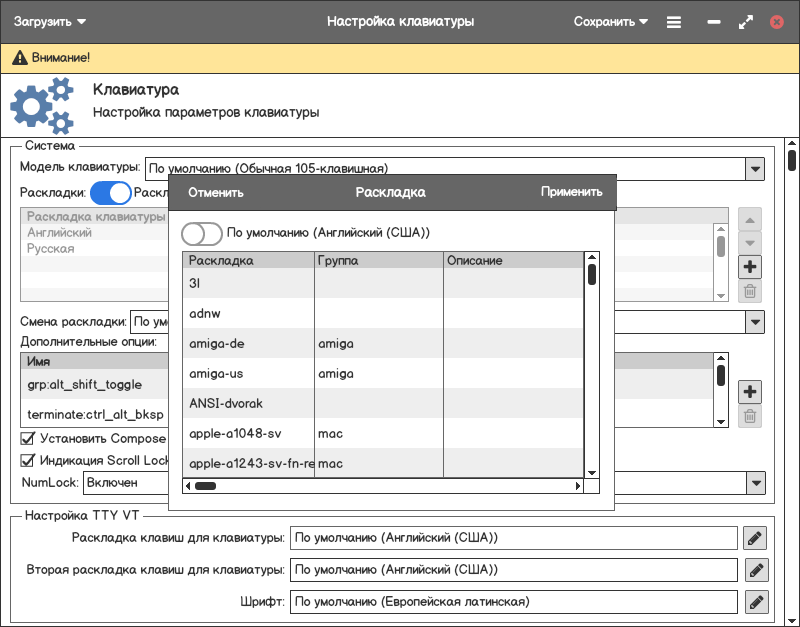The height and width of the screenshot is (627, 800).
Task: Delete layout using trash icon beside layouts list
Action: [x=750, y=292]
